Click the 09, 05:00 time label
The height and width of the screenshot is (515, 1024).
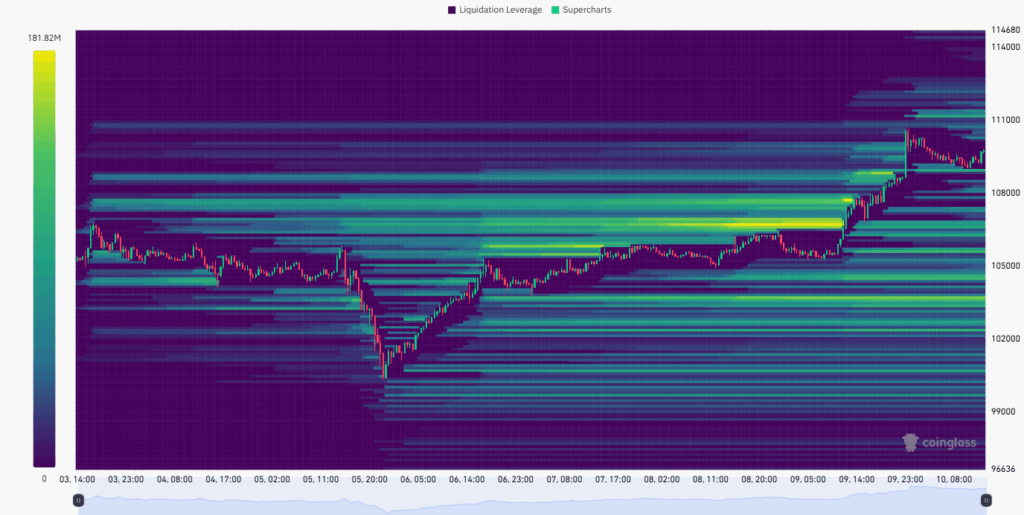coord(808,479)
